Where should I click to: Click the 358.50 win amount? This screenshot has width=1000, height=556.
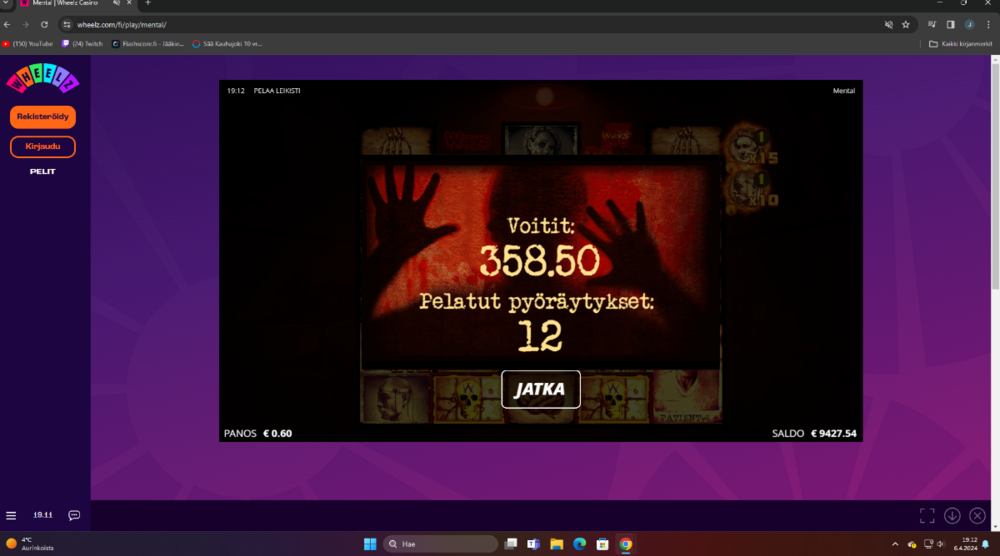click(540, 261)
